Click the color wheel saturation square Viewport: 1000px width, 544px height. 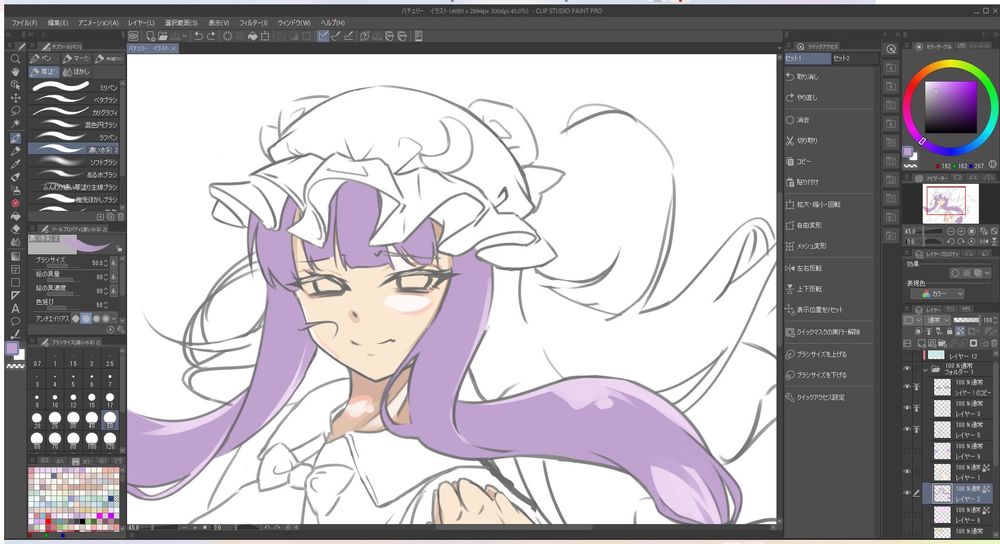pos(950,107)
